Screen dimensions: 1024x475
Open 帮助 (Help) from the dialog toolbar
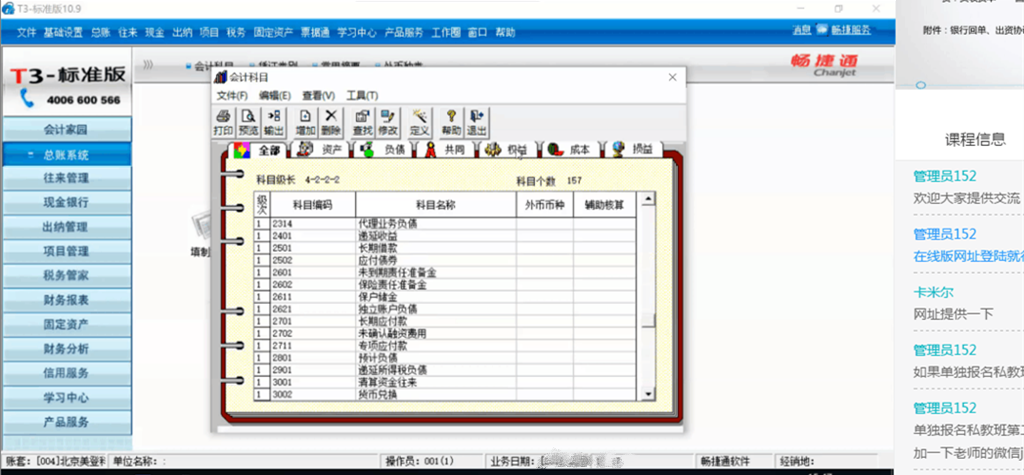point(451,122)
